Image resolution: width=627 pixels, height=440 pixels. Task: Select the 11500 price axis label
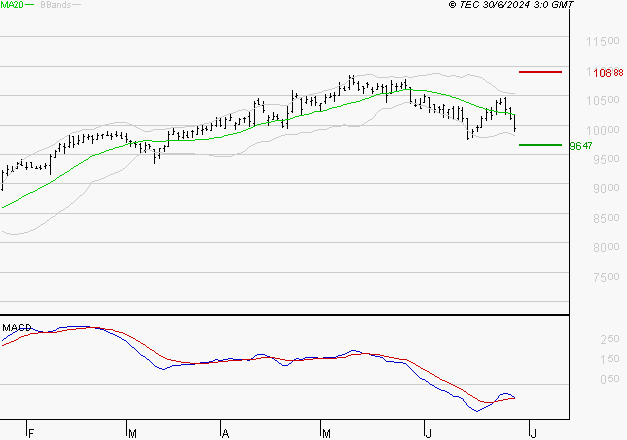603,41
